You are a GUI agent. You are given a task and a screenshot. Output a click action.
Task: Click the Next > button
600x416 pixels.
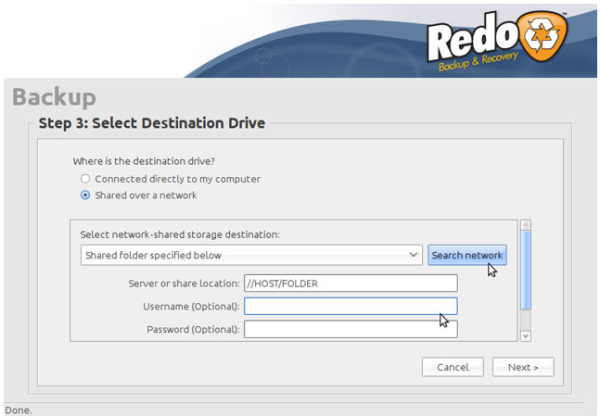pyautogui.click(x=523, y=367)
